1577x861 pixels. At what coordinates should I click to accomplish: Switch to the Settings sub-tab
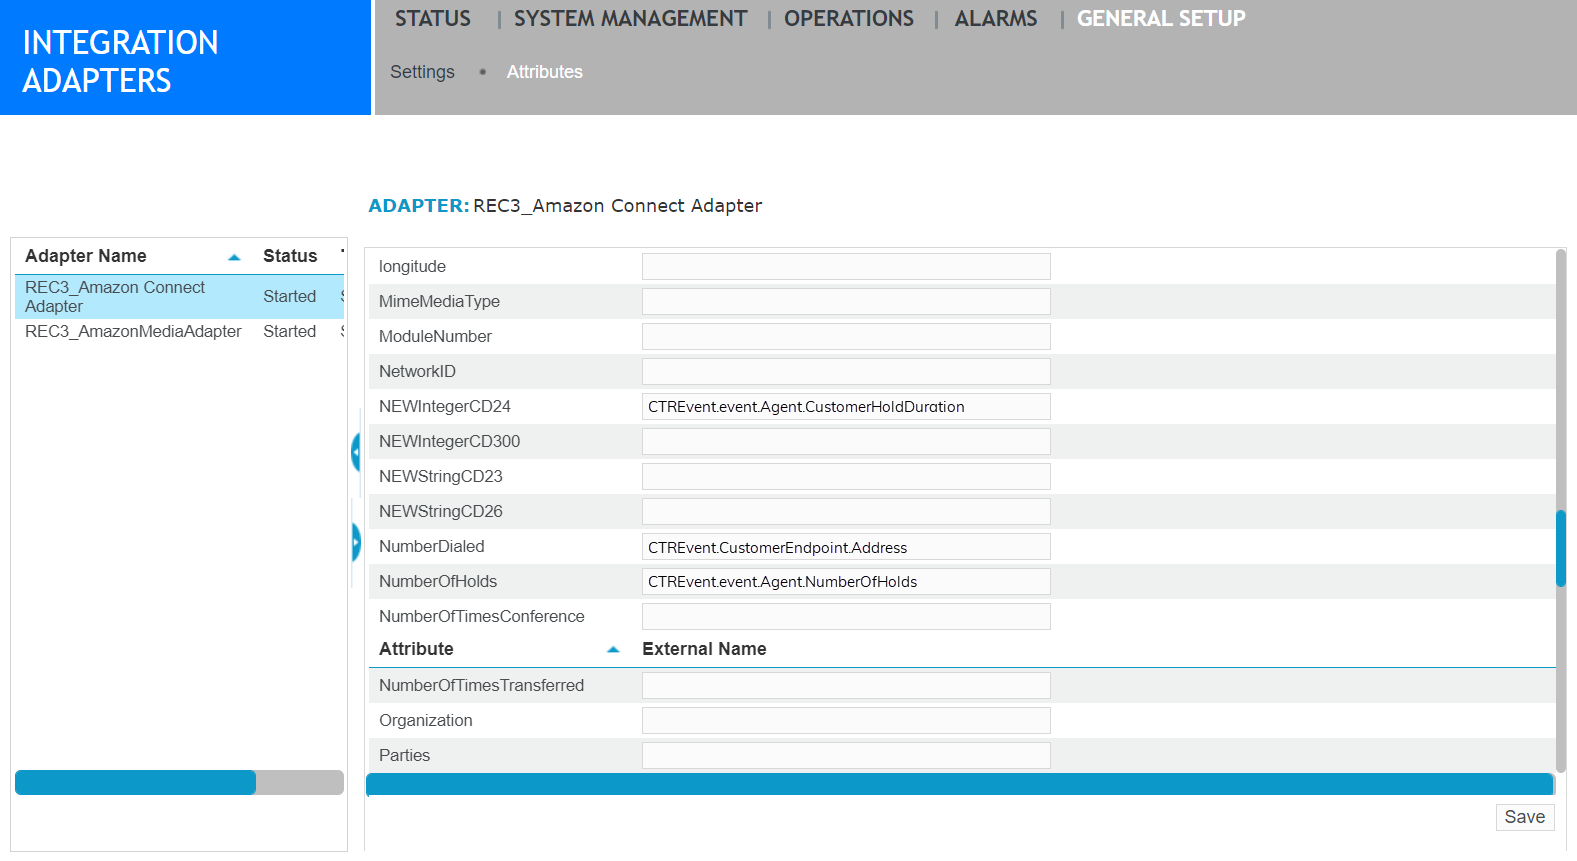point(422,72)
